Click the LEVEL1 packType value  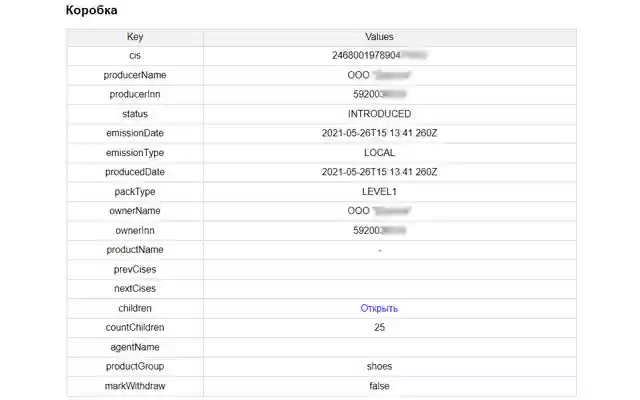click(x=379, y=191)
